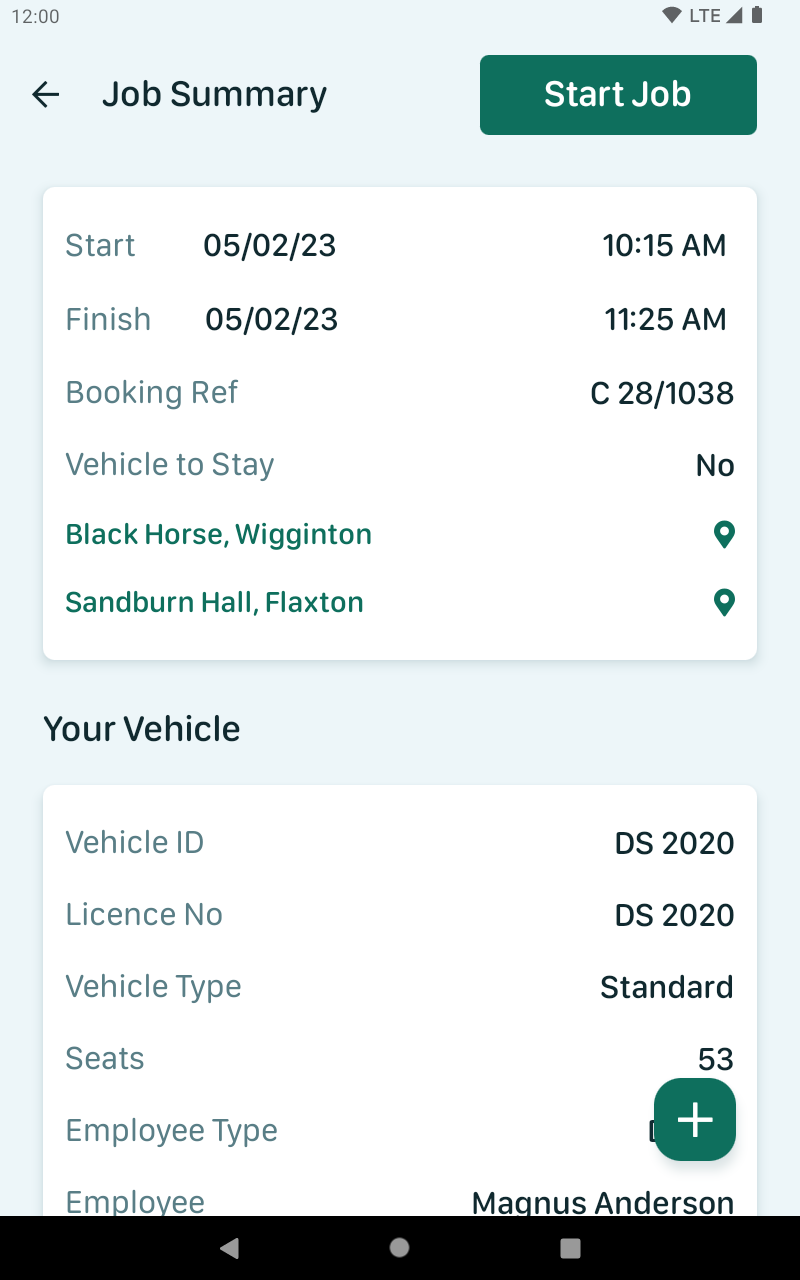Open Black Horse, Wigginton location link
Screen dimensions: 800x1280
pos(219,535)
